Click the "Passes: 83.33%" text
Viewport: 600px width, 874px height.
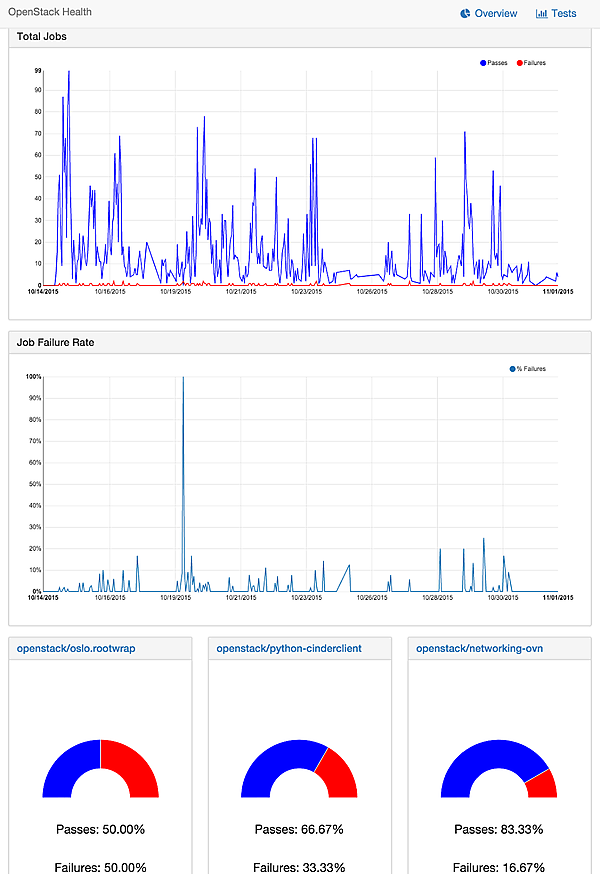[499, 829]
